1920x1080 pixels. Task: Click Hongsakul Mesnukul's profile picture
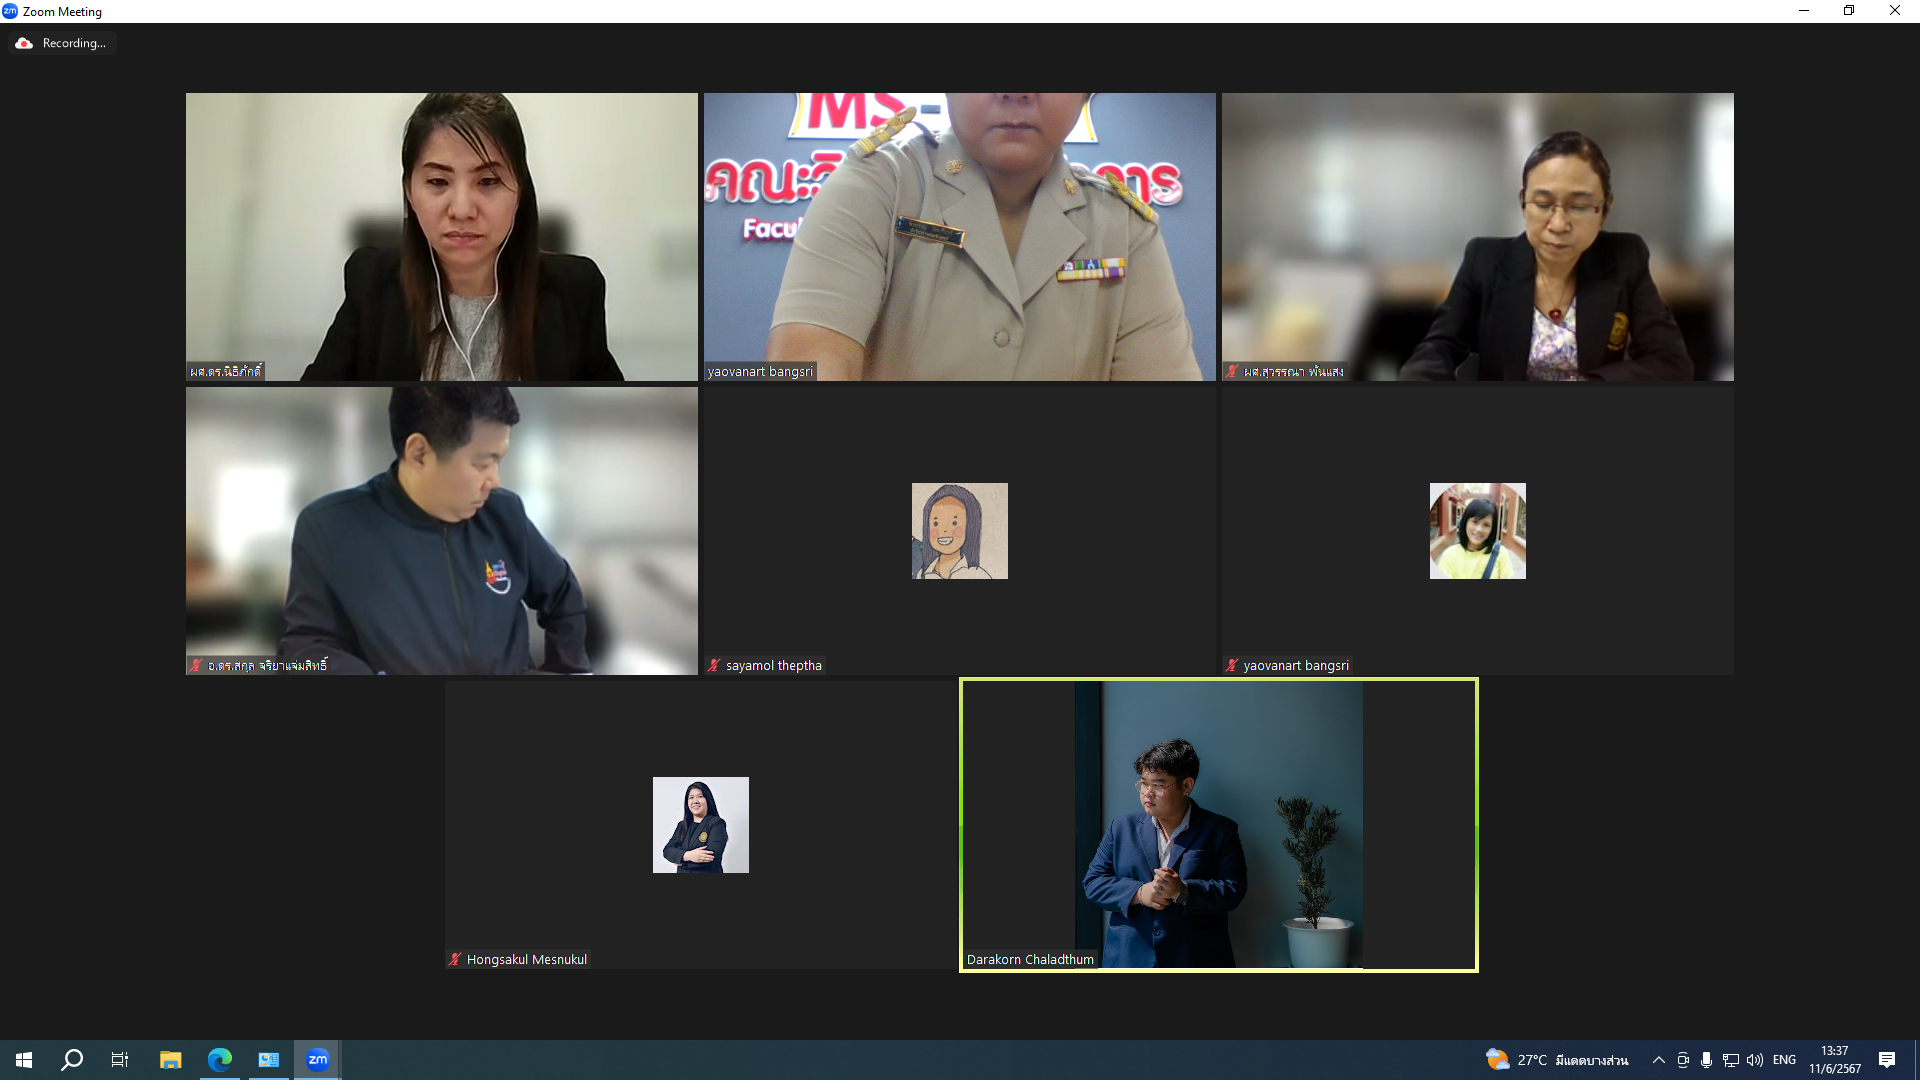pyautogui.click(x=700, y=824)
